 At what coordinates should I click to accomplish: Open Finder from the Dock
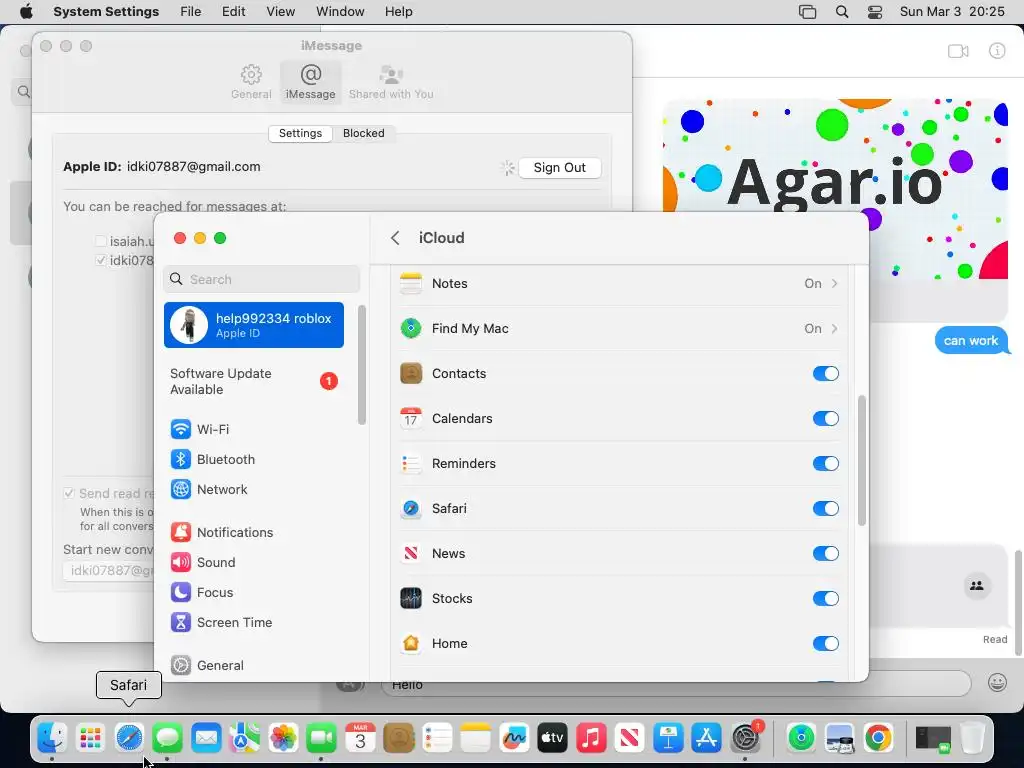52,739
